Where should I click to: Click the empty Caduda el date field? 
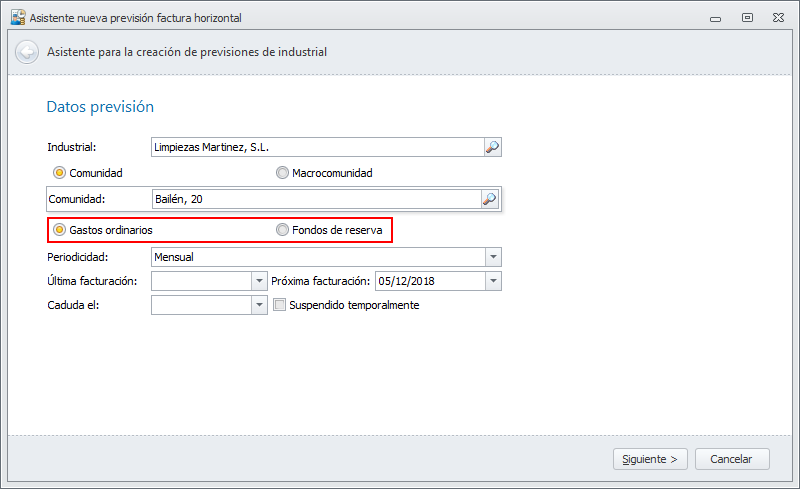(x=202, y=305)
